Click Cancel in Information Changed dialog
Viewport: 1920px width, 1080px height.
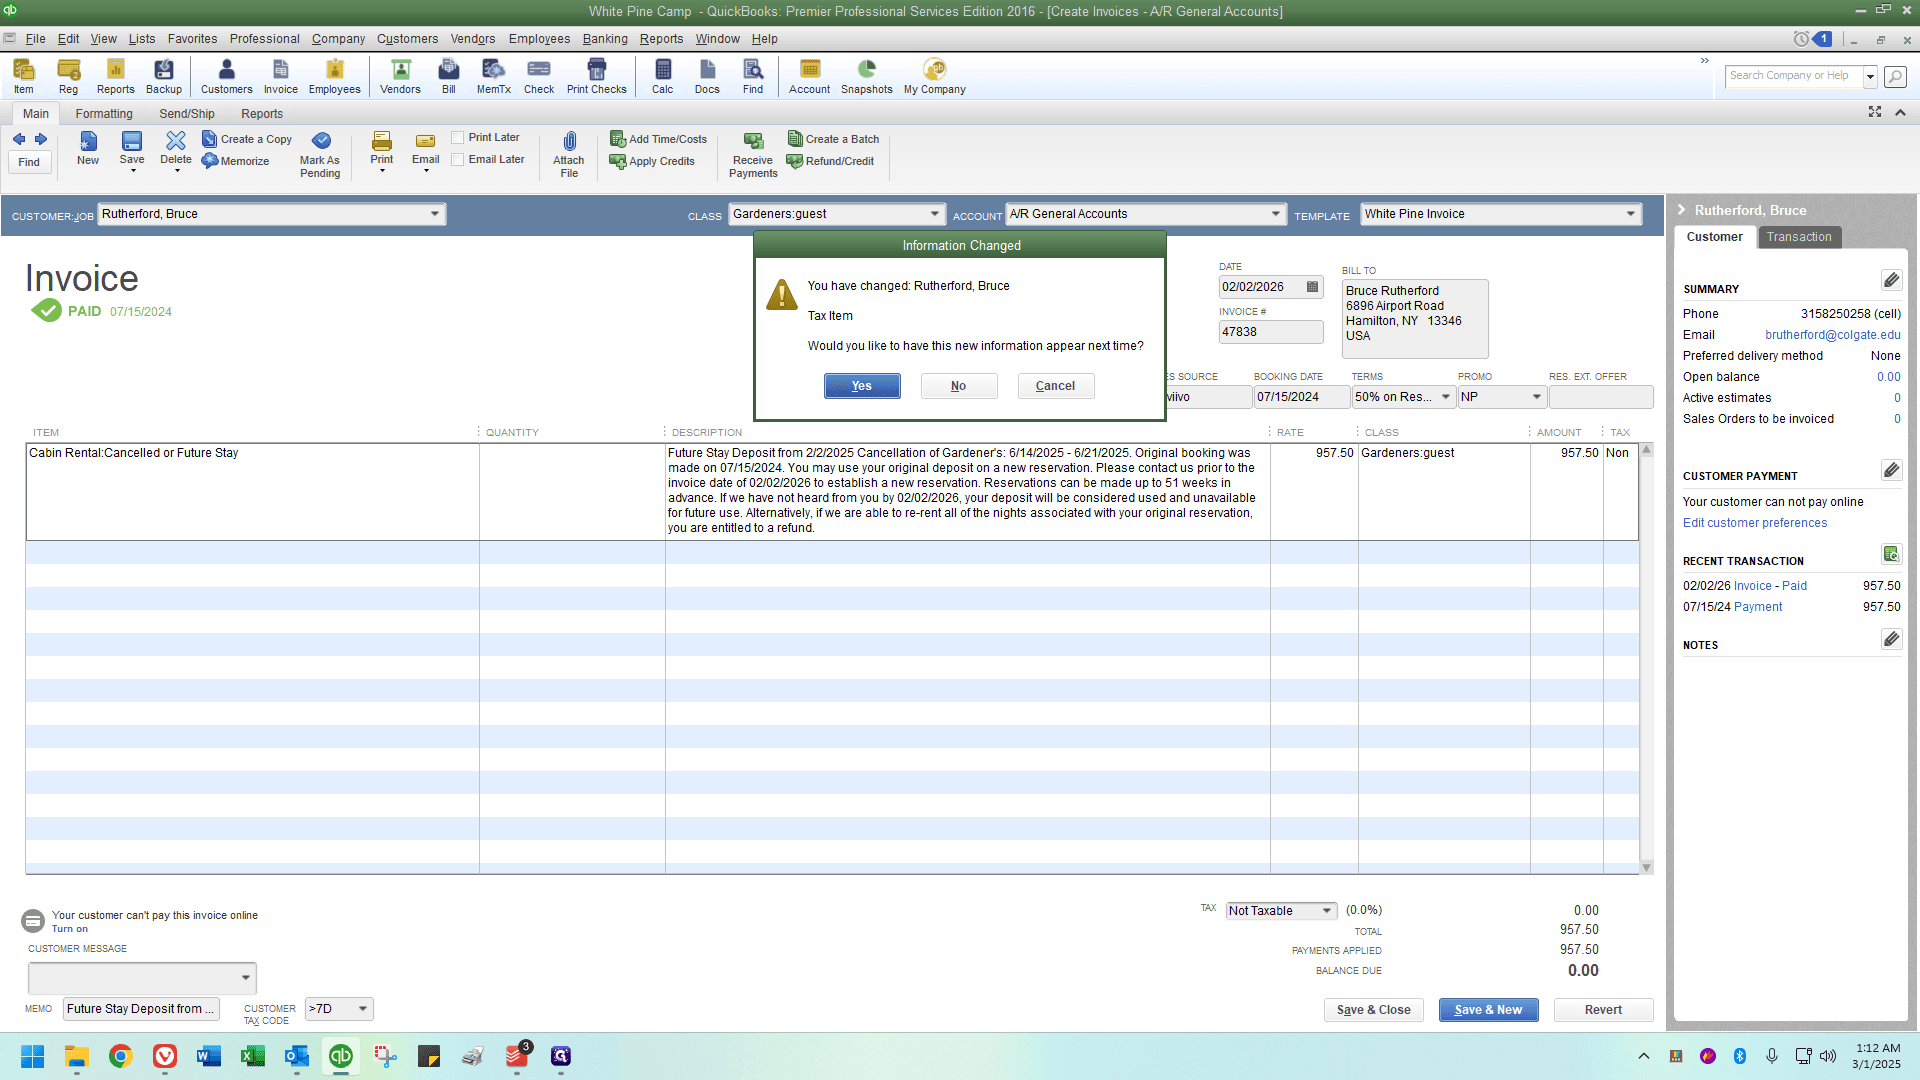tap(1056, 386)
